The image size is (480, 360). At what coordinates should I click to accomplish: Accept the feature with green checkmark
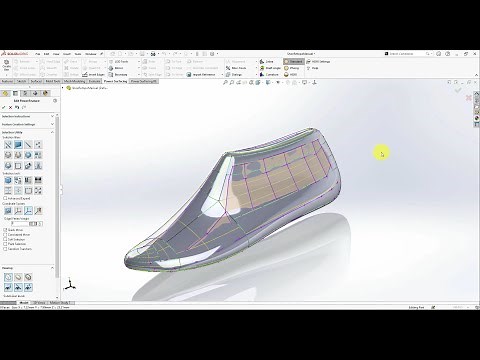pyautogui.click(x=4, y=108)
